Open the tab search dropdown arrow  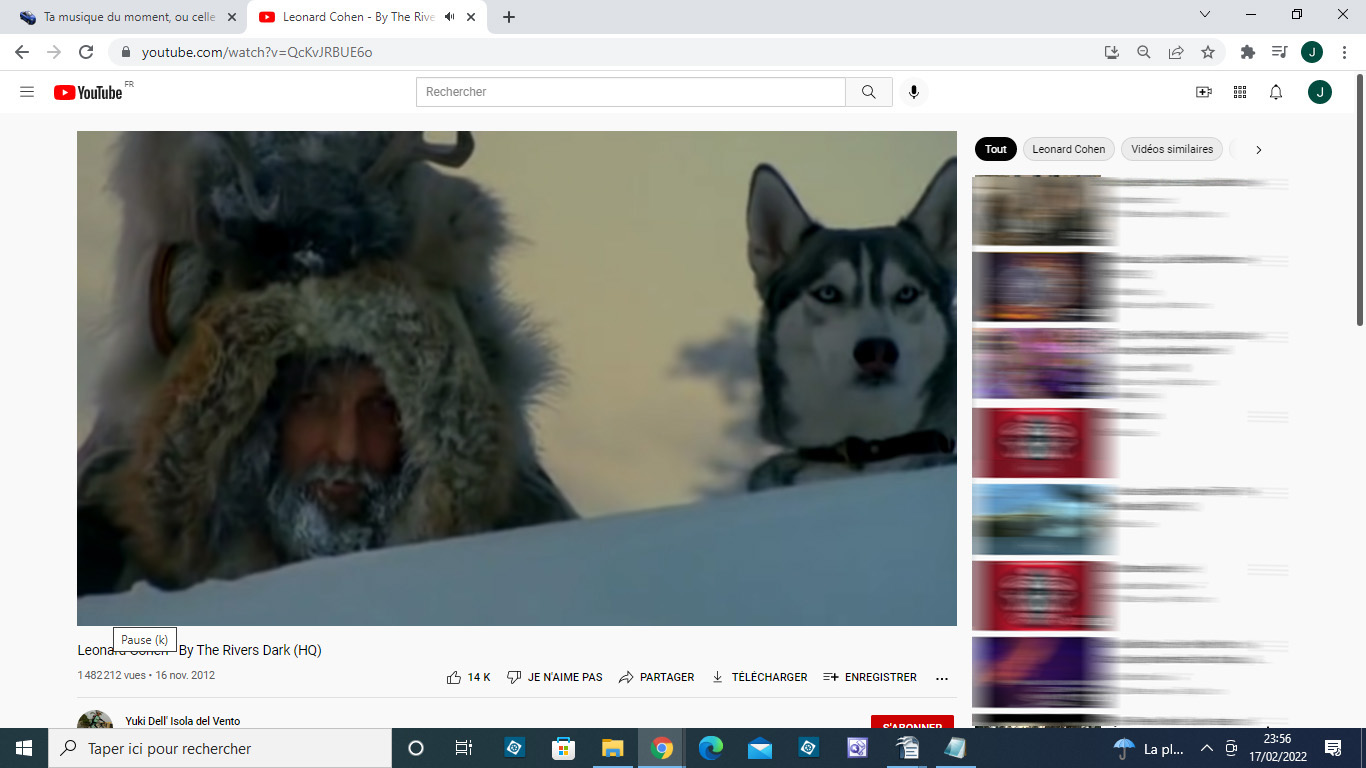1205,14
